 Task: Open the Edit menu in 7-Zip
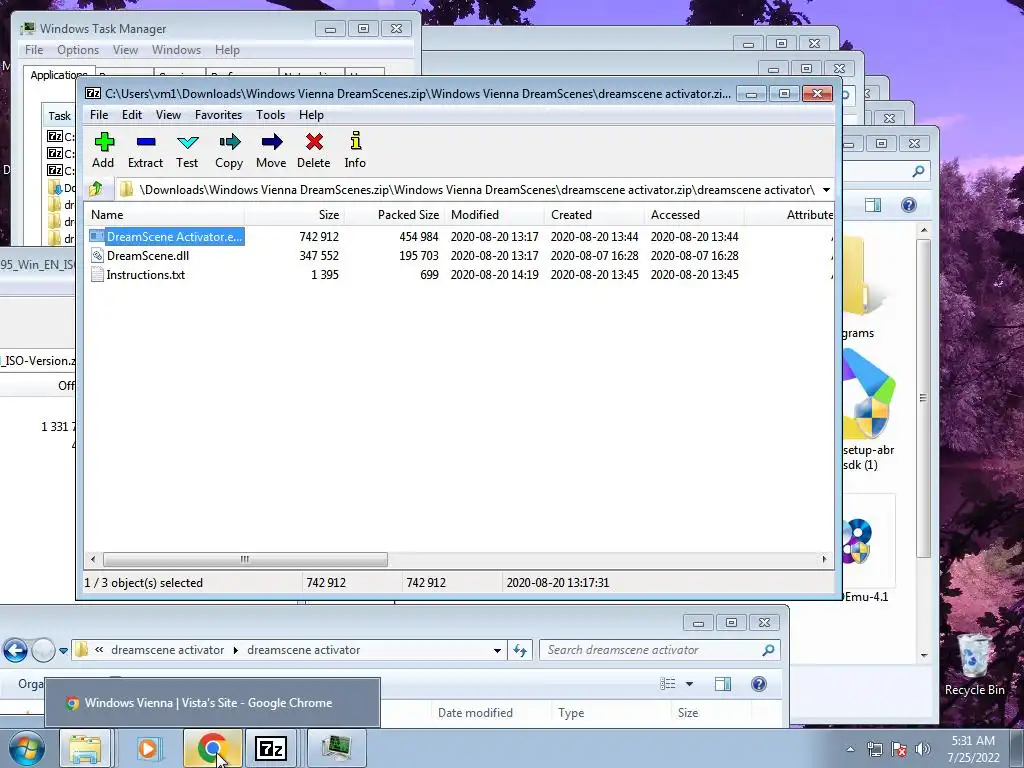tap(131, 115)
